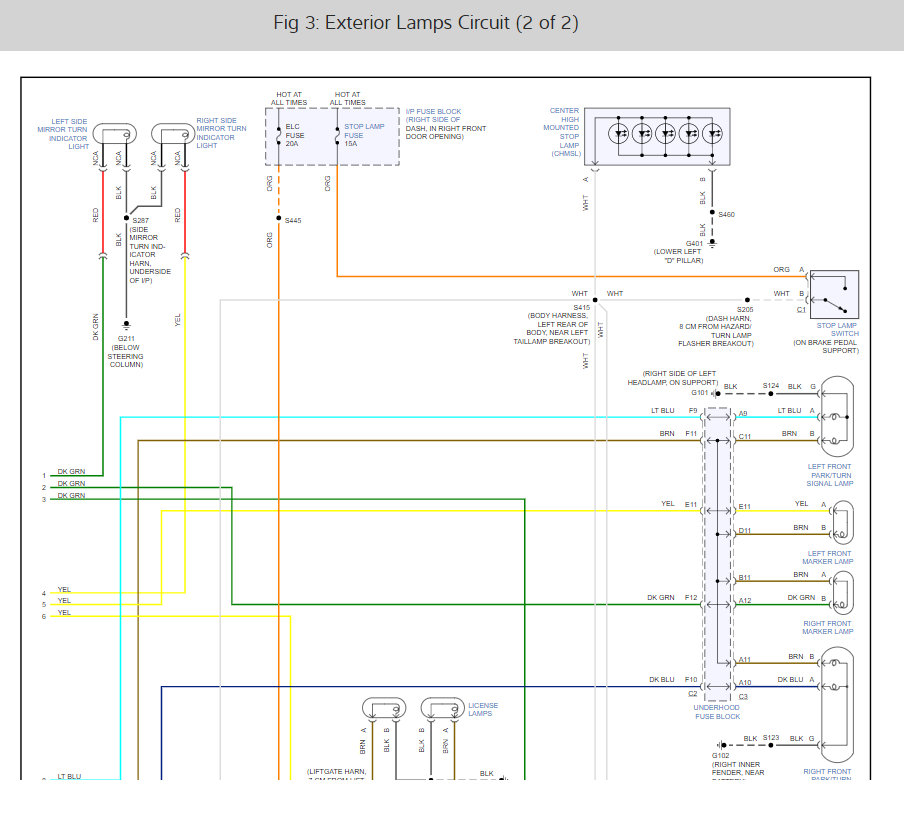This screenshot has width=904, height=816.
Task: Click connector pin label C11
Action: (745, 437)
